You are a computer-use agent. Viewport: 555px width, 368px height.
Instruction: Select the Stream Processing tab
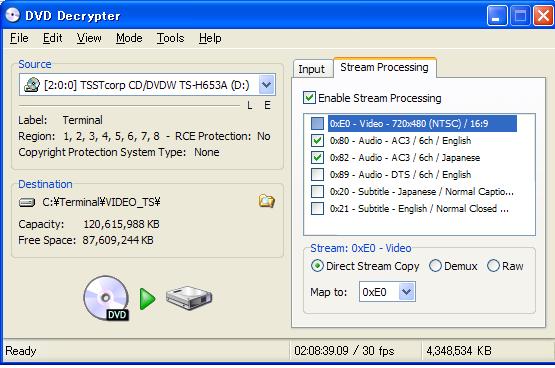(384, 67)
